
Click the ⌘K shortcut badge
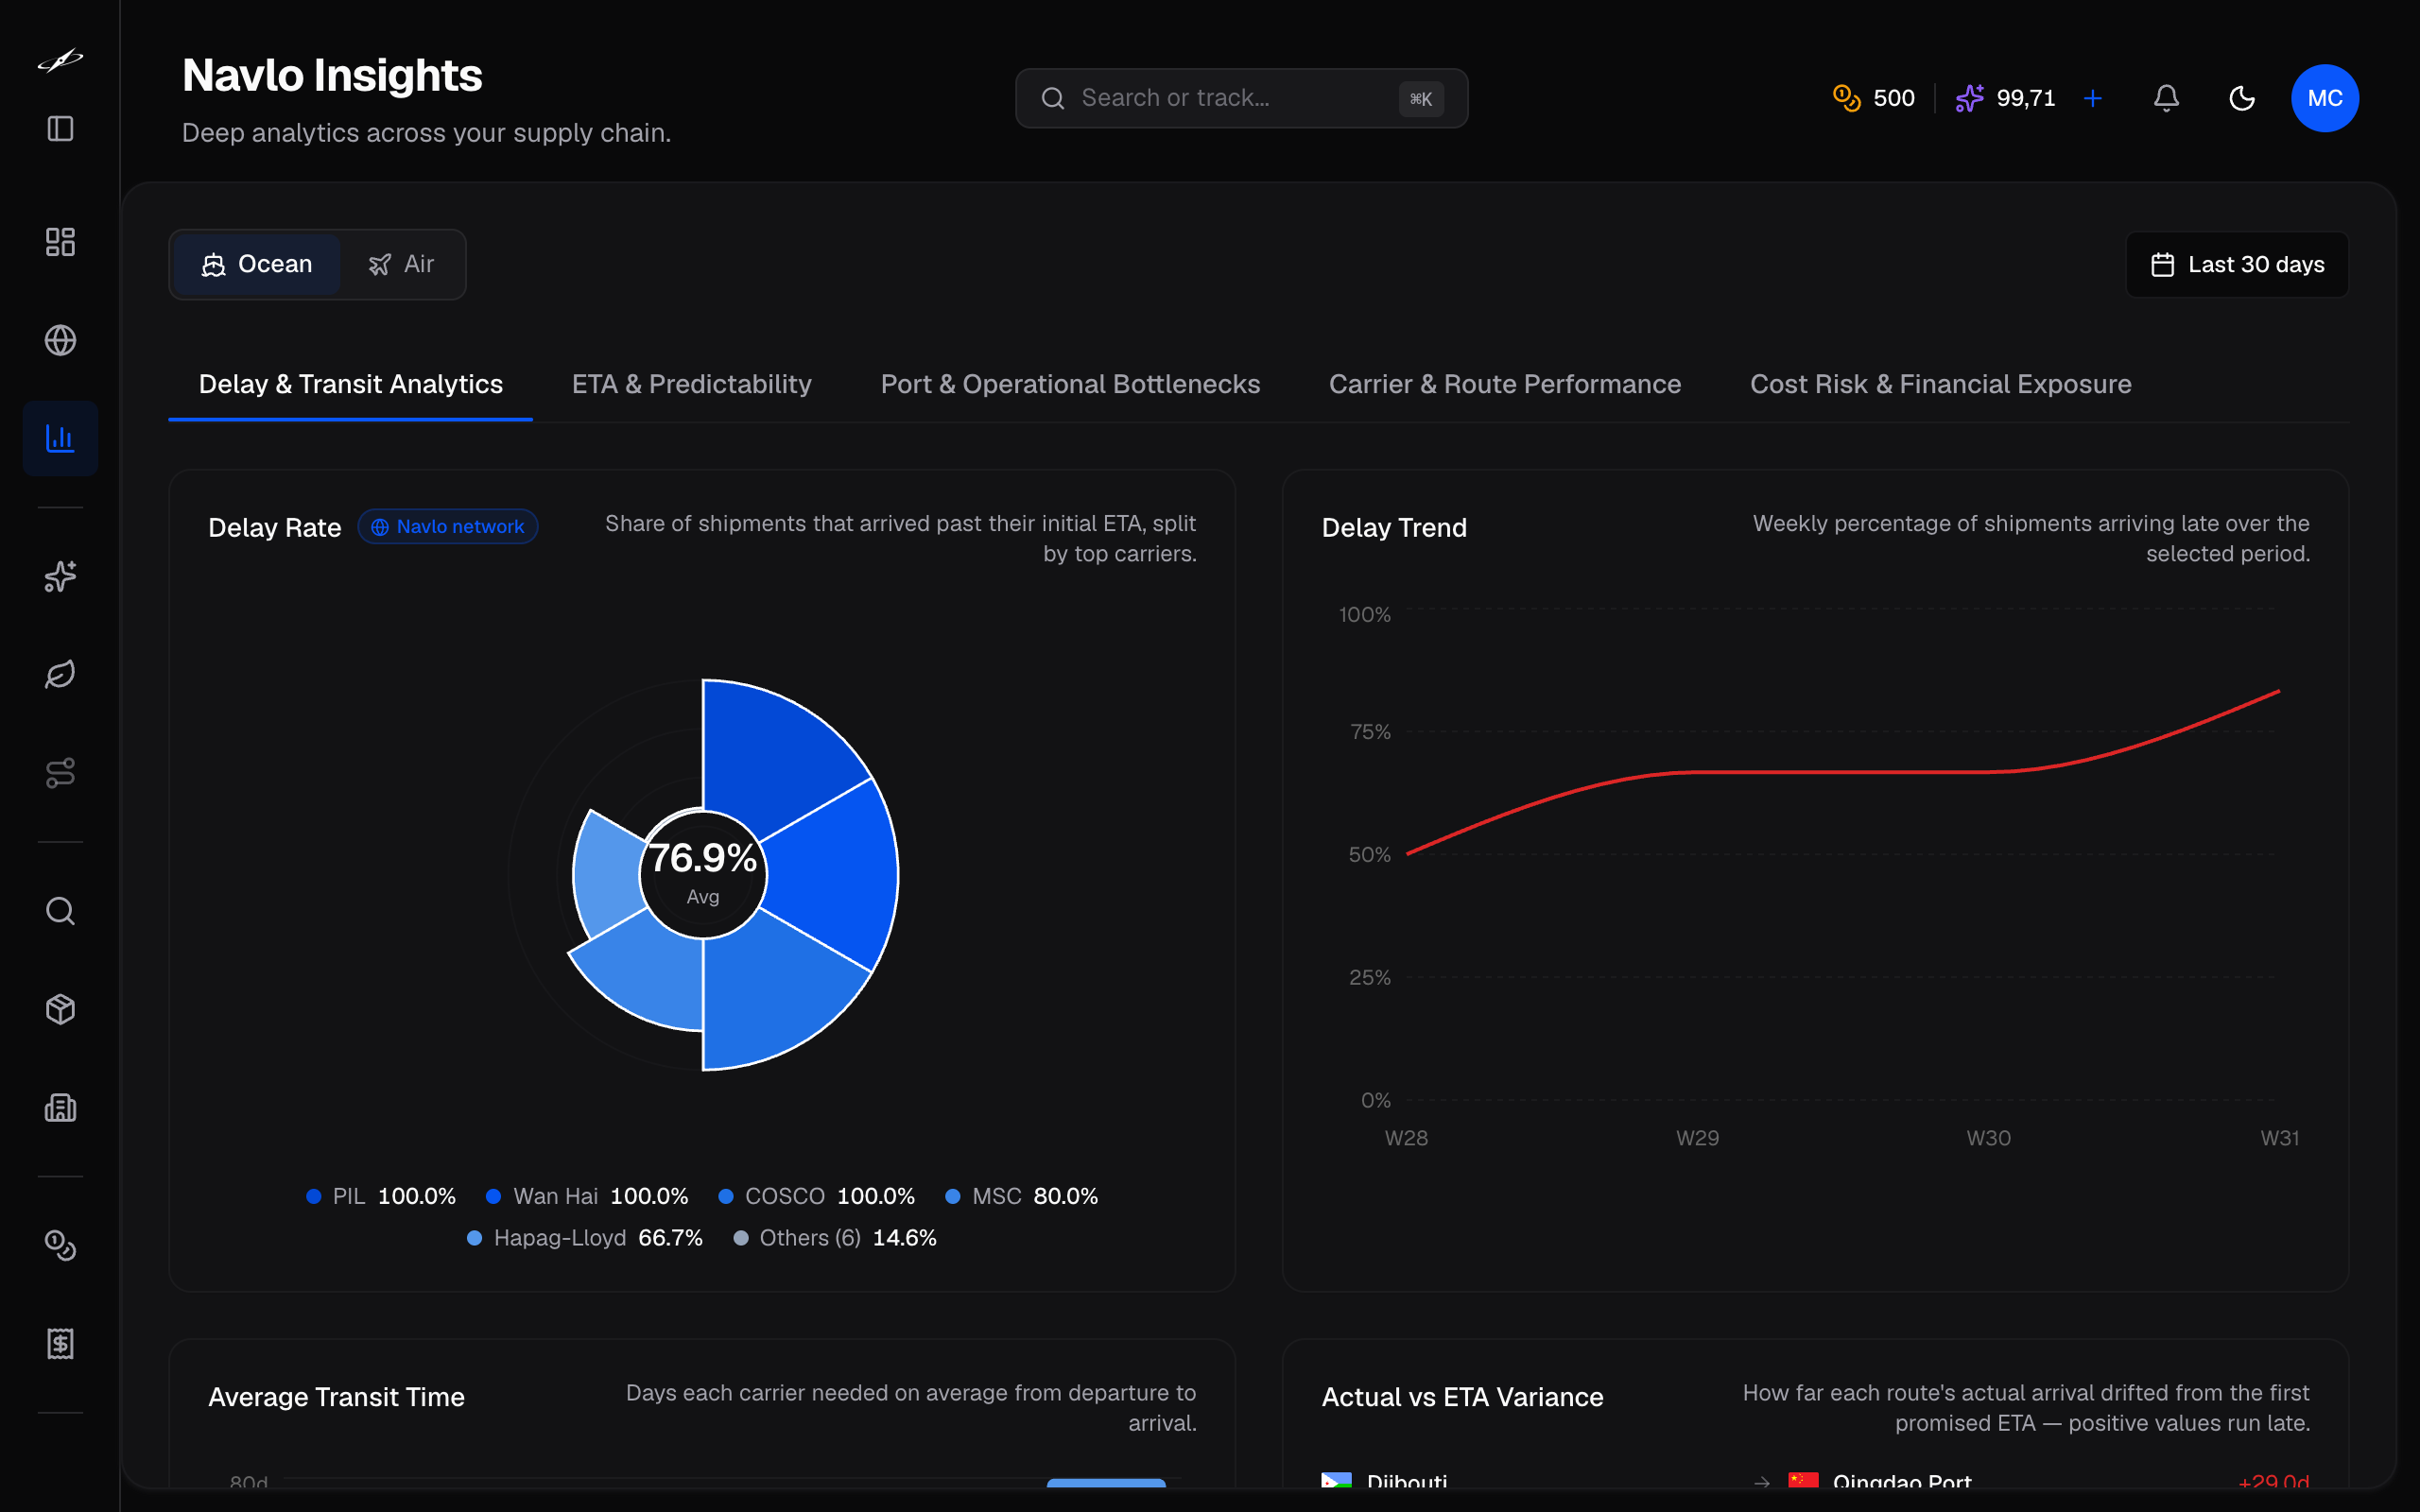[1420, 98]
